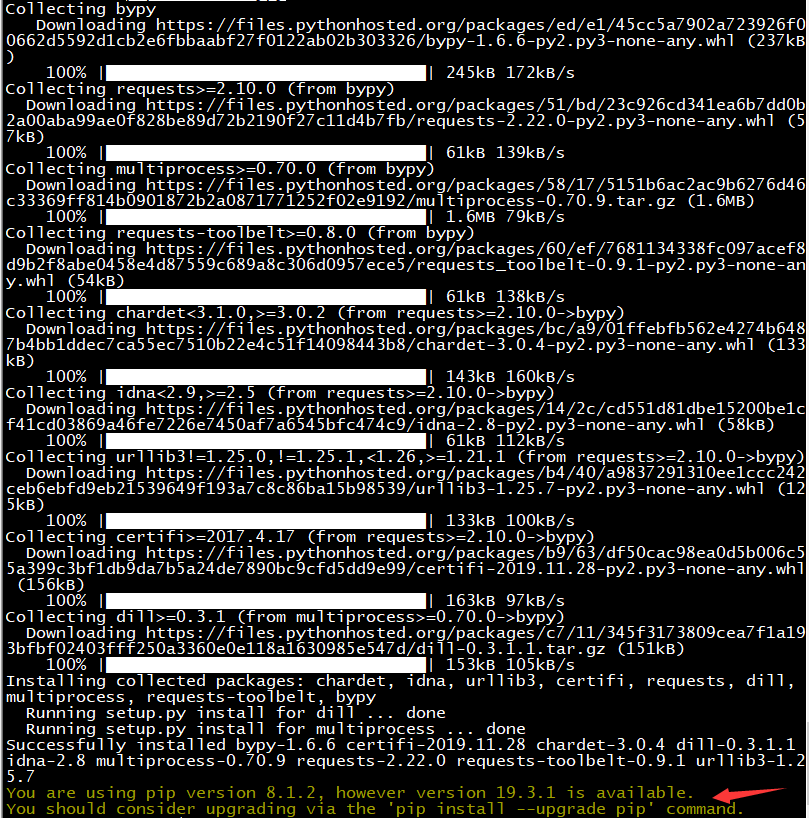The image size is (809, 818).
Task: Click the certifi-2019.11.28 download URL
Action: tap(405, 561)
